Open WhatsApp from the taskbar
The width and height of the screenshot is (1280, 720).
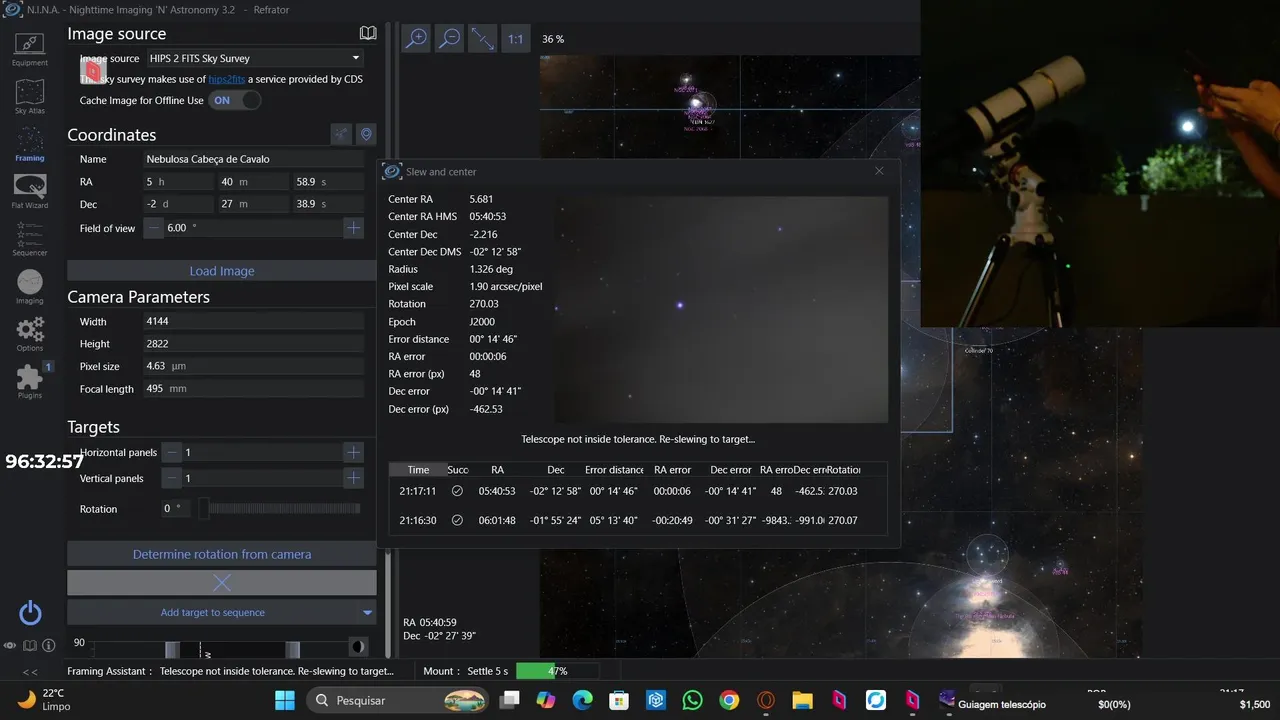[x=693, y=701]
